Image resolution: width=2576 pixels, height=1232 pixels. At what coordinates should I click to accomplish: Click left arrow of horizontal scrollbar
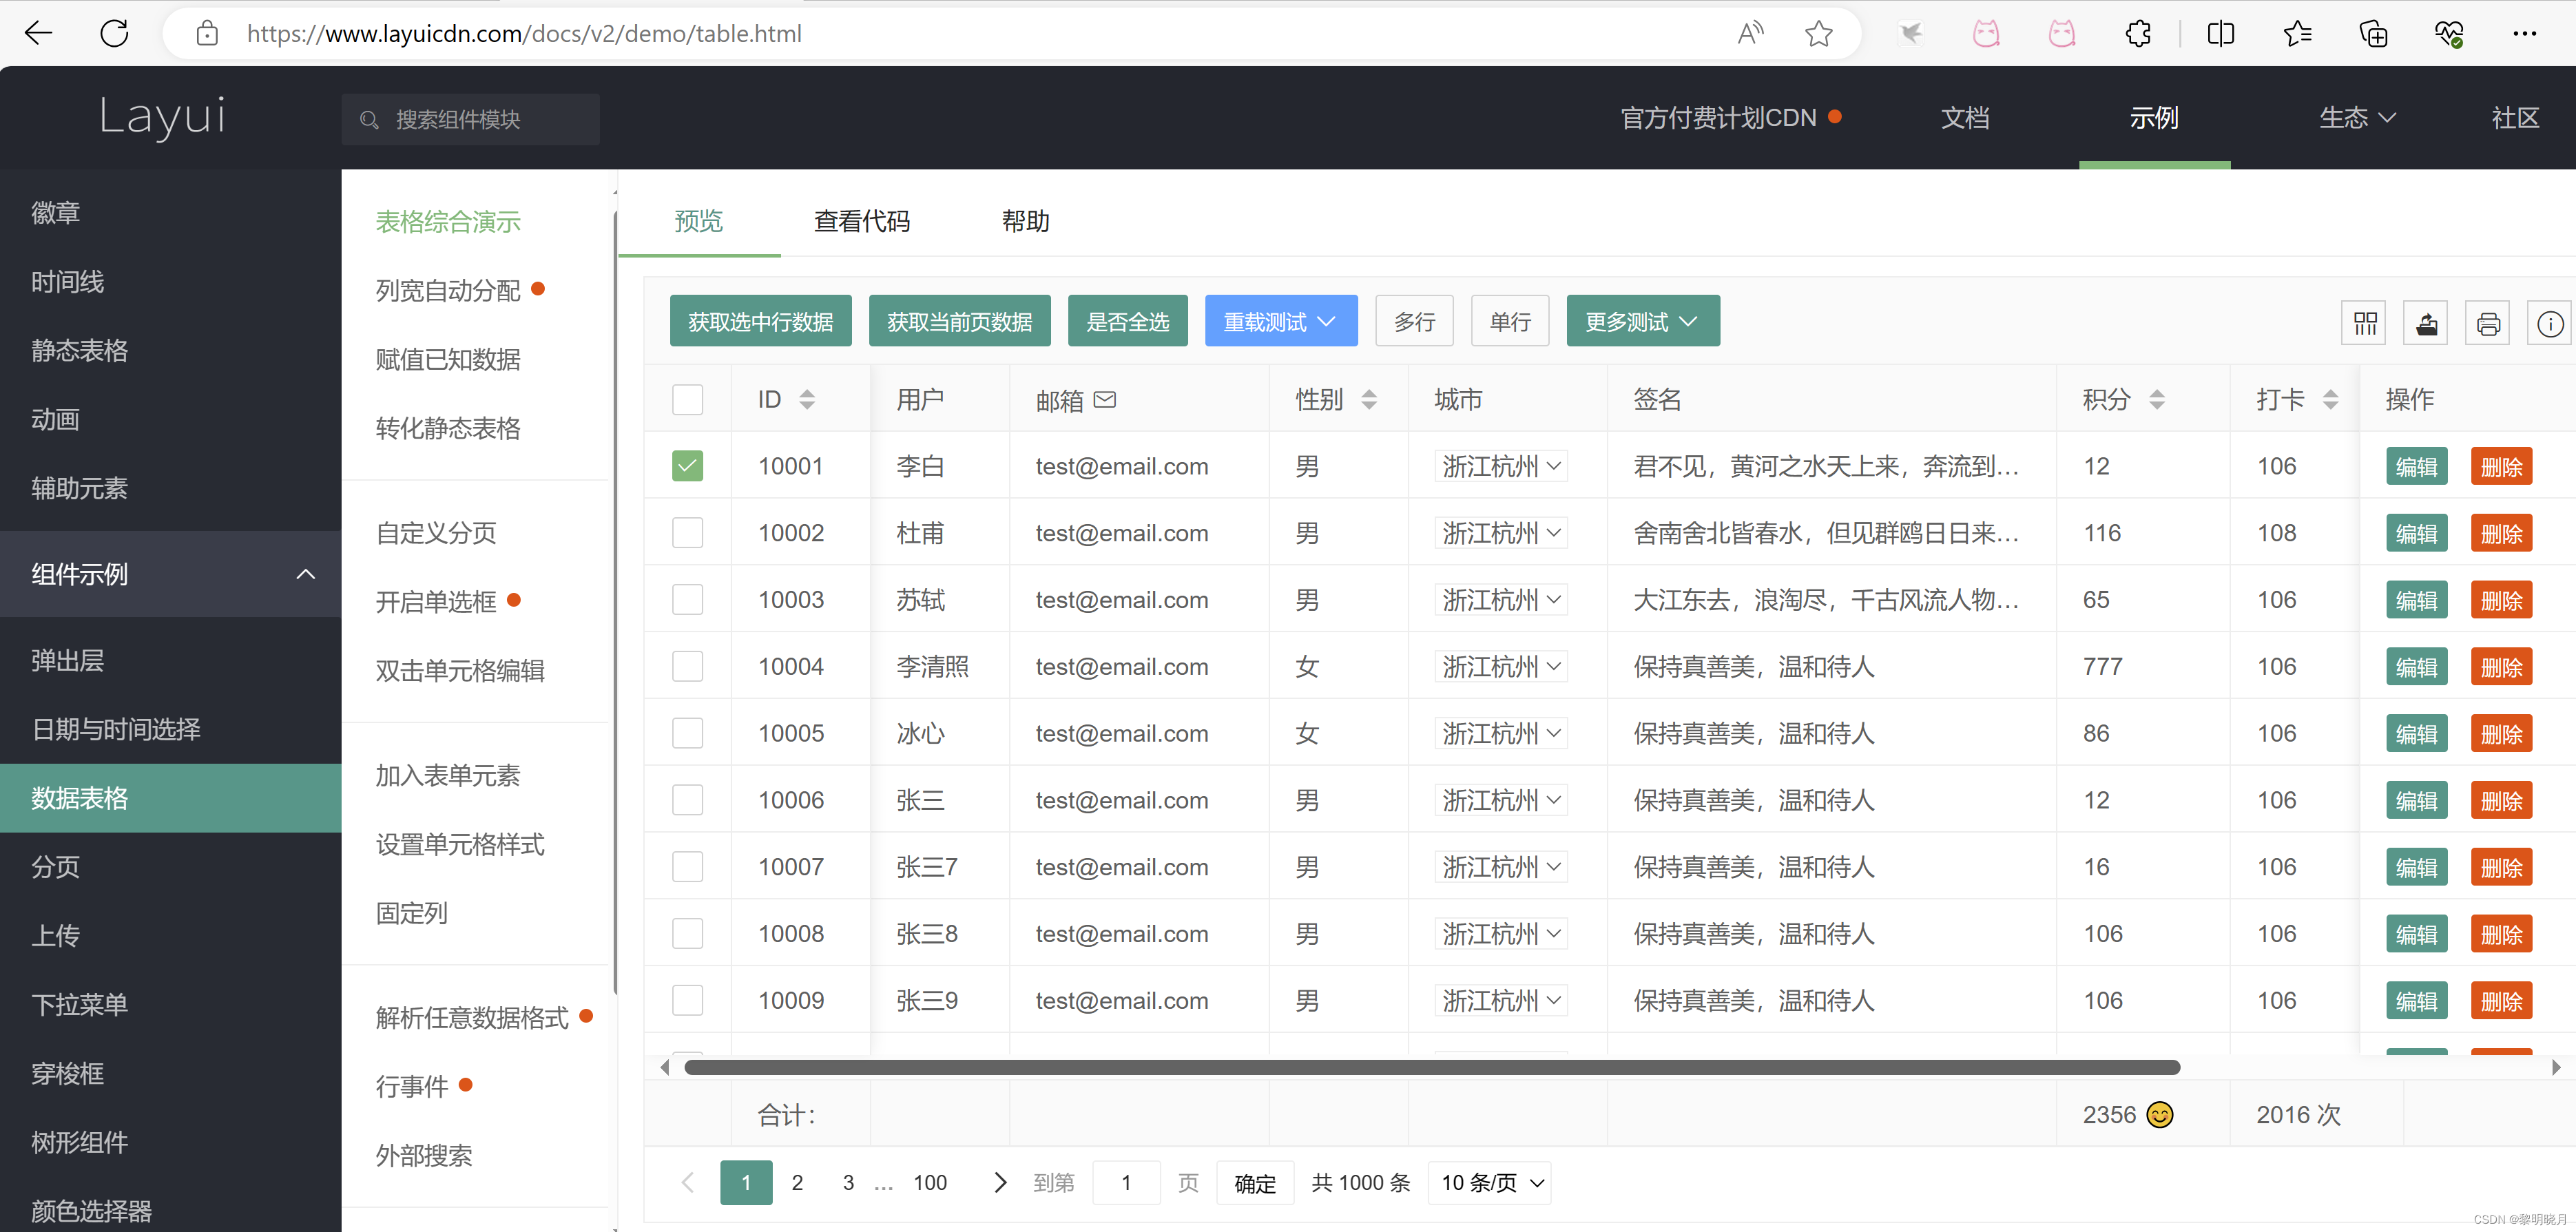[665, 1067]
